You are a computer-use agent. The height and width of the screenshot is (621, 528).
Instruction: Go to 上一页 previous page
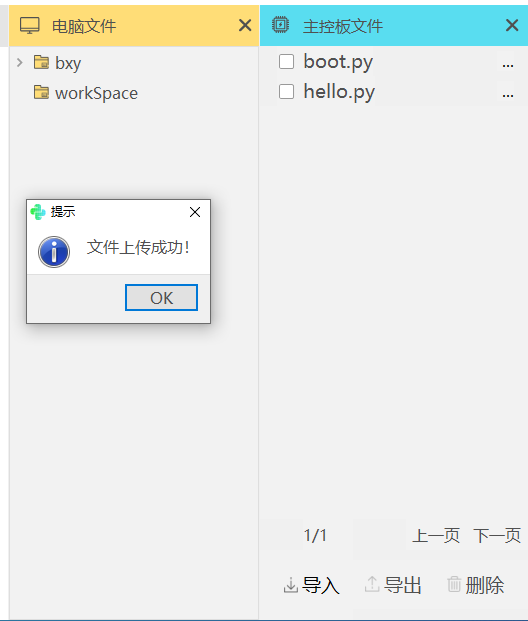tap(436, 535)
